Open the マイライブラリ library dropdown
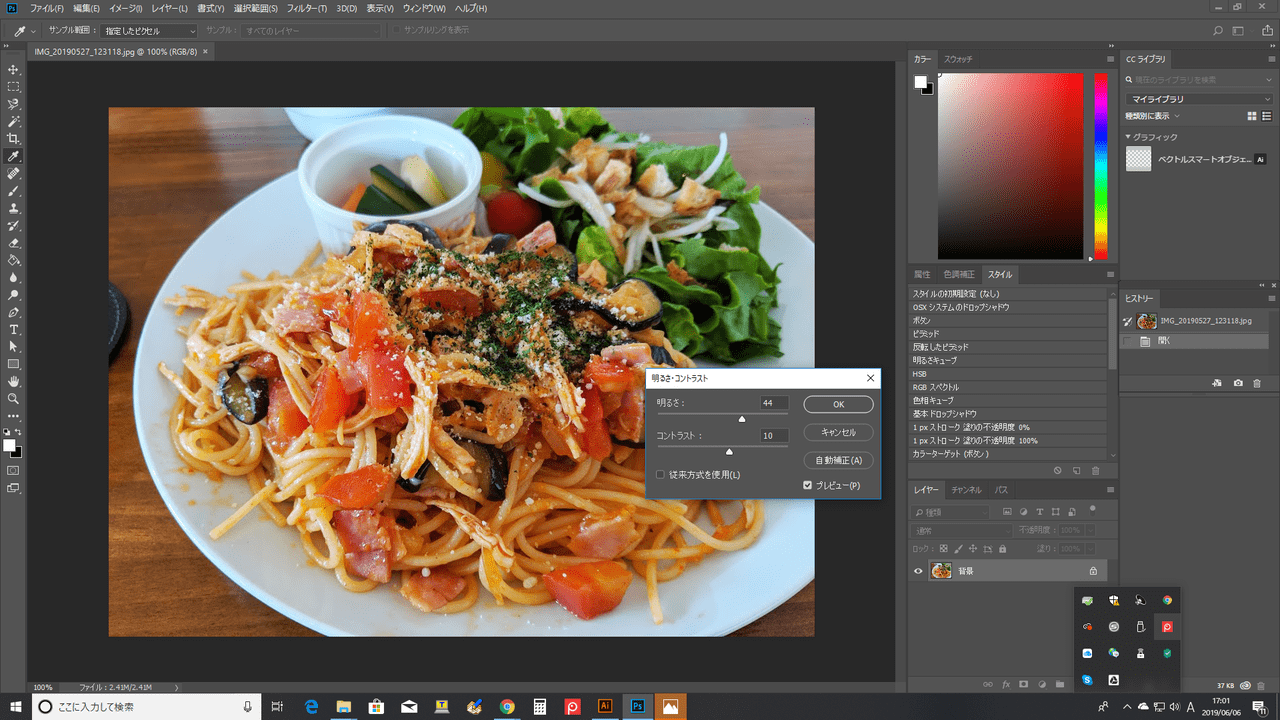The width and height of the screenshot is (1280, 720). tap(1199, 99)
